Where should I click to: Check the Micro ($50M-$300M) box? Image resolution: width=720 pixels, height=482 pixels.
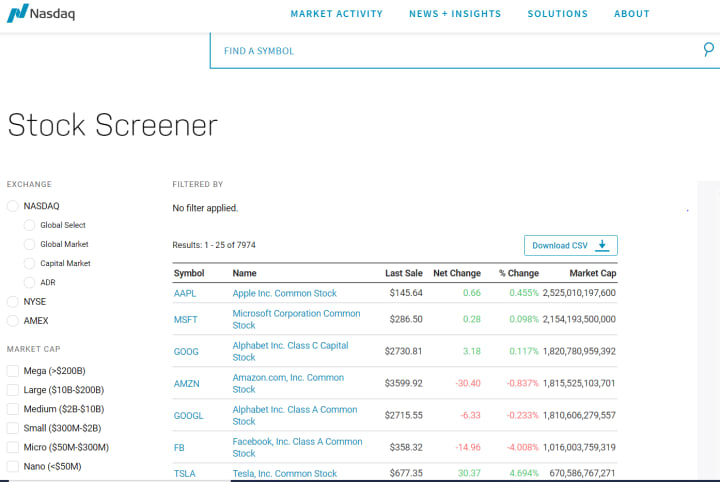pos(13,447)
